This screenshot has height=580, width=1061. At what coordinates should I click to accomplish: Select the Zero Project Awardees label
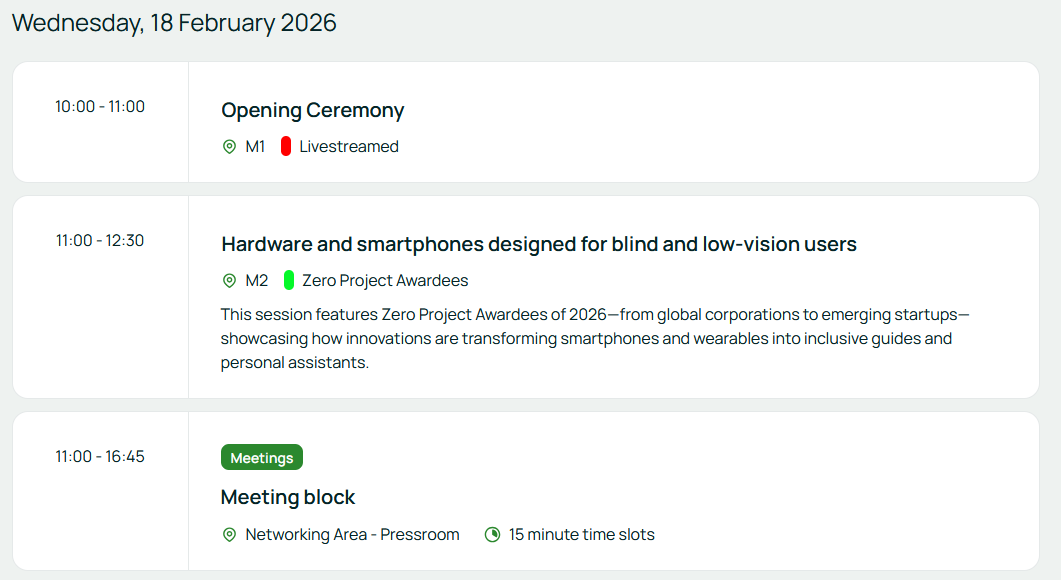point(385,281)
